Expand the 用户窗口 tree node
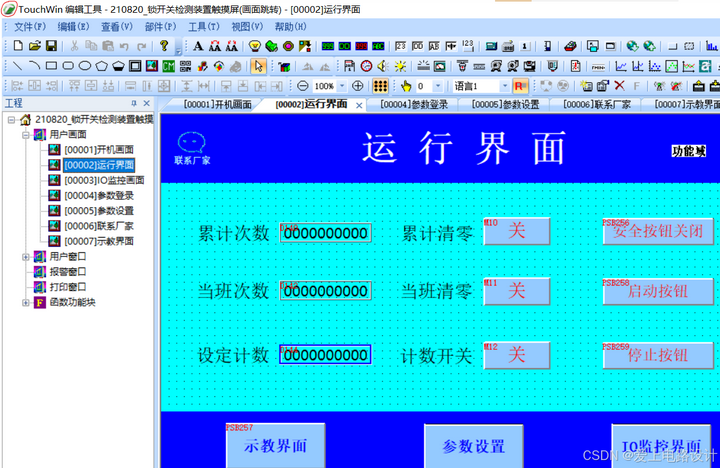Image resolution: width=720 pixels, height=468 pixels. 26,257
